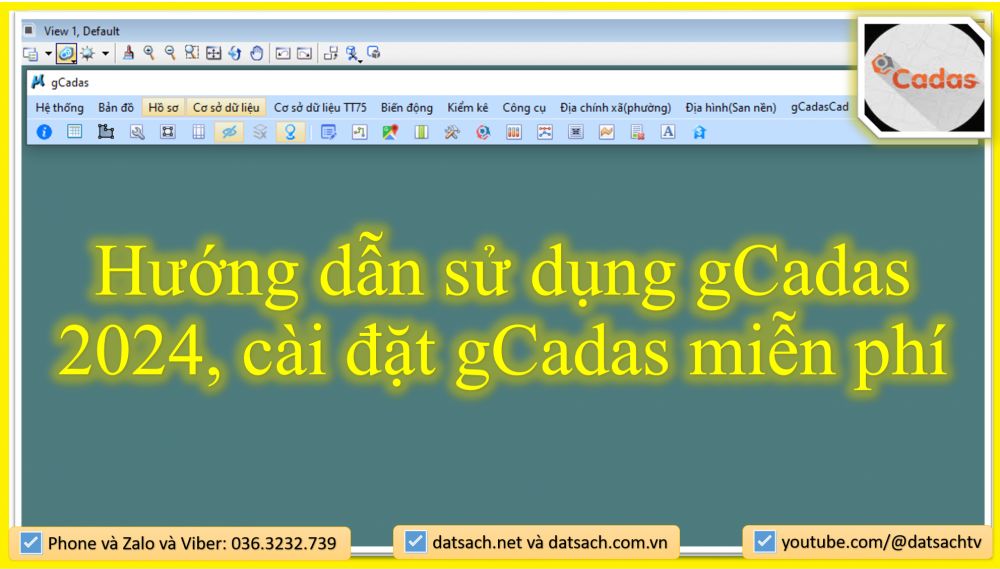Expand the View Attributes dropdown arrow
Viewport: 1000px width, 569px height.
(48, 54)
